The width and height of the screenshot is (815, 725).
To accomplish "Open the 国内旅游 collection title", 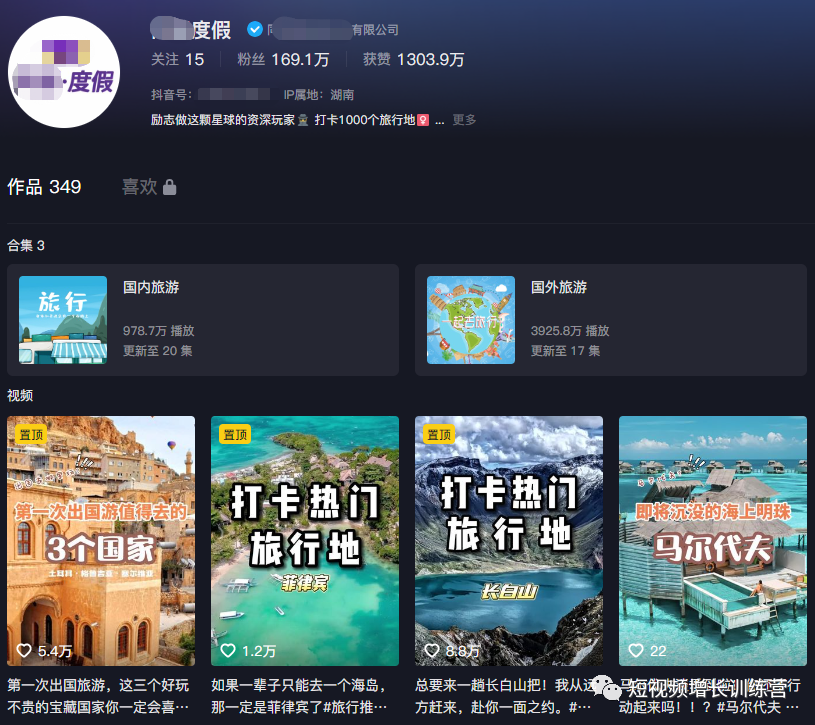I will click(151, 288).
